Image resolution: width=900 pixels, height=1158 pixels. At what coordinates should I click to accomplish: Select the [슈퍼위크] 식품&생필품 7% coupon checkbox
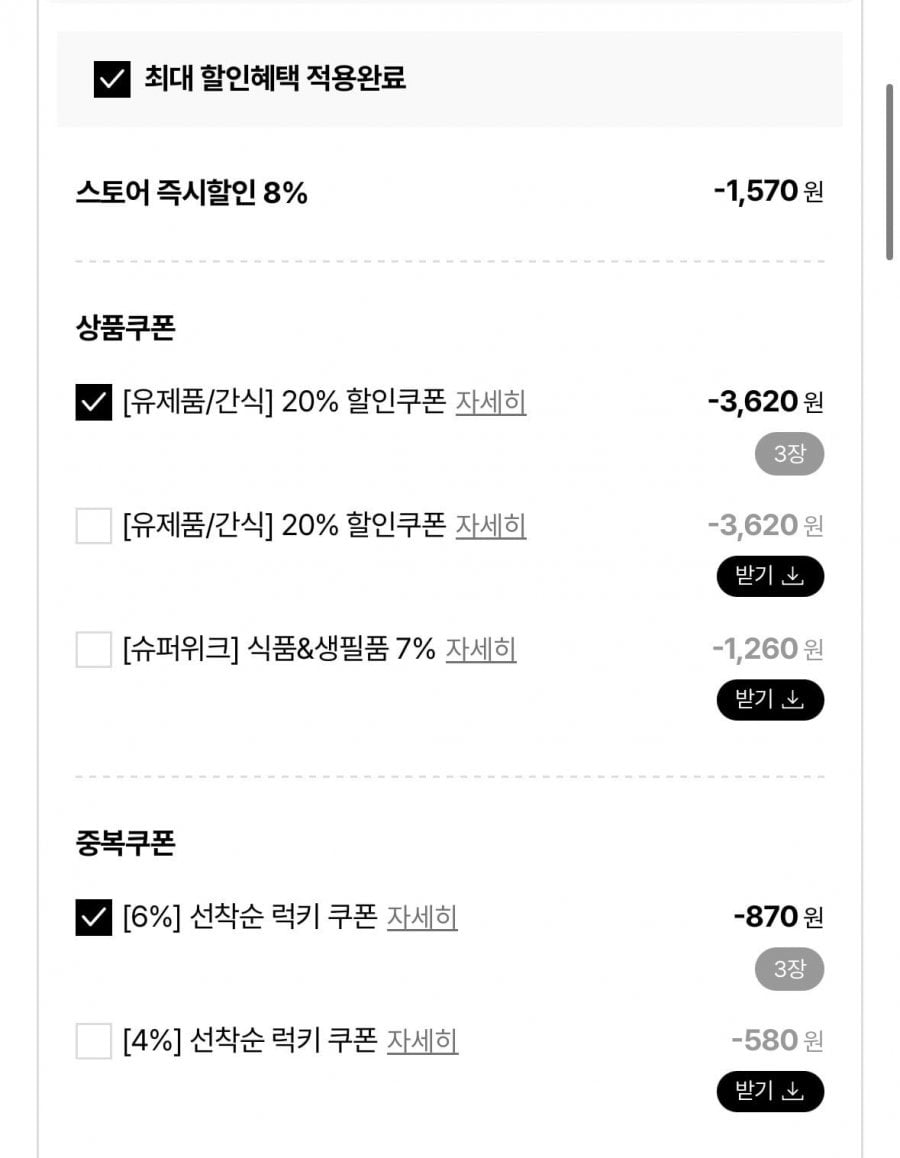click(94, 650)
